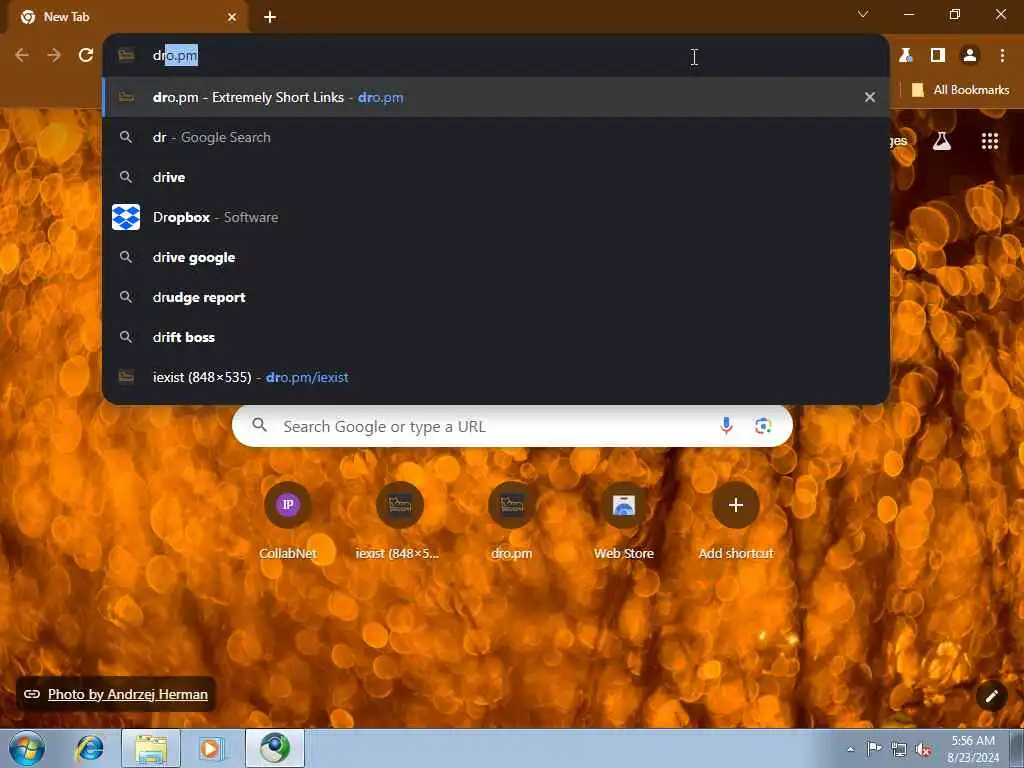Image resolution: width=1024 pixels, height=768 pixels.
Task: Open Chrome three-dot menu
Action: tap(1002, 56)
